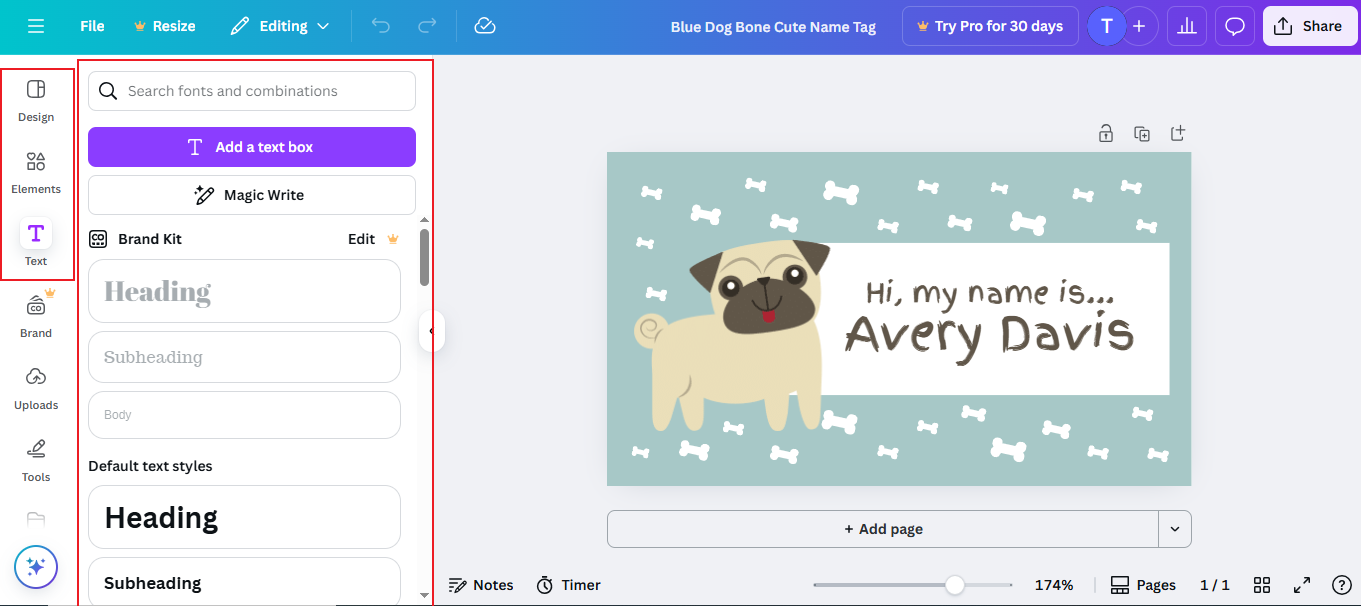Click the + Add page button
1361x606 pixels.
tap(883, 529)
